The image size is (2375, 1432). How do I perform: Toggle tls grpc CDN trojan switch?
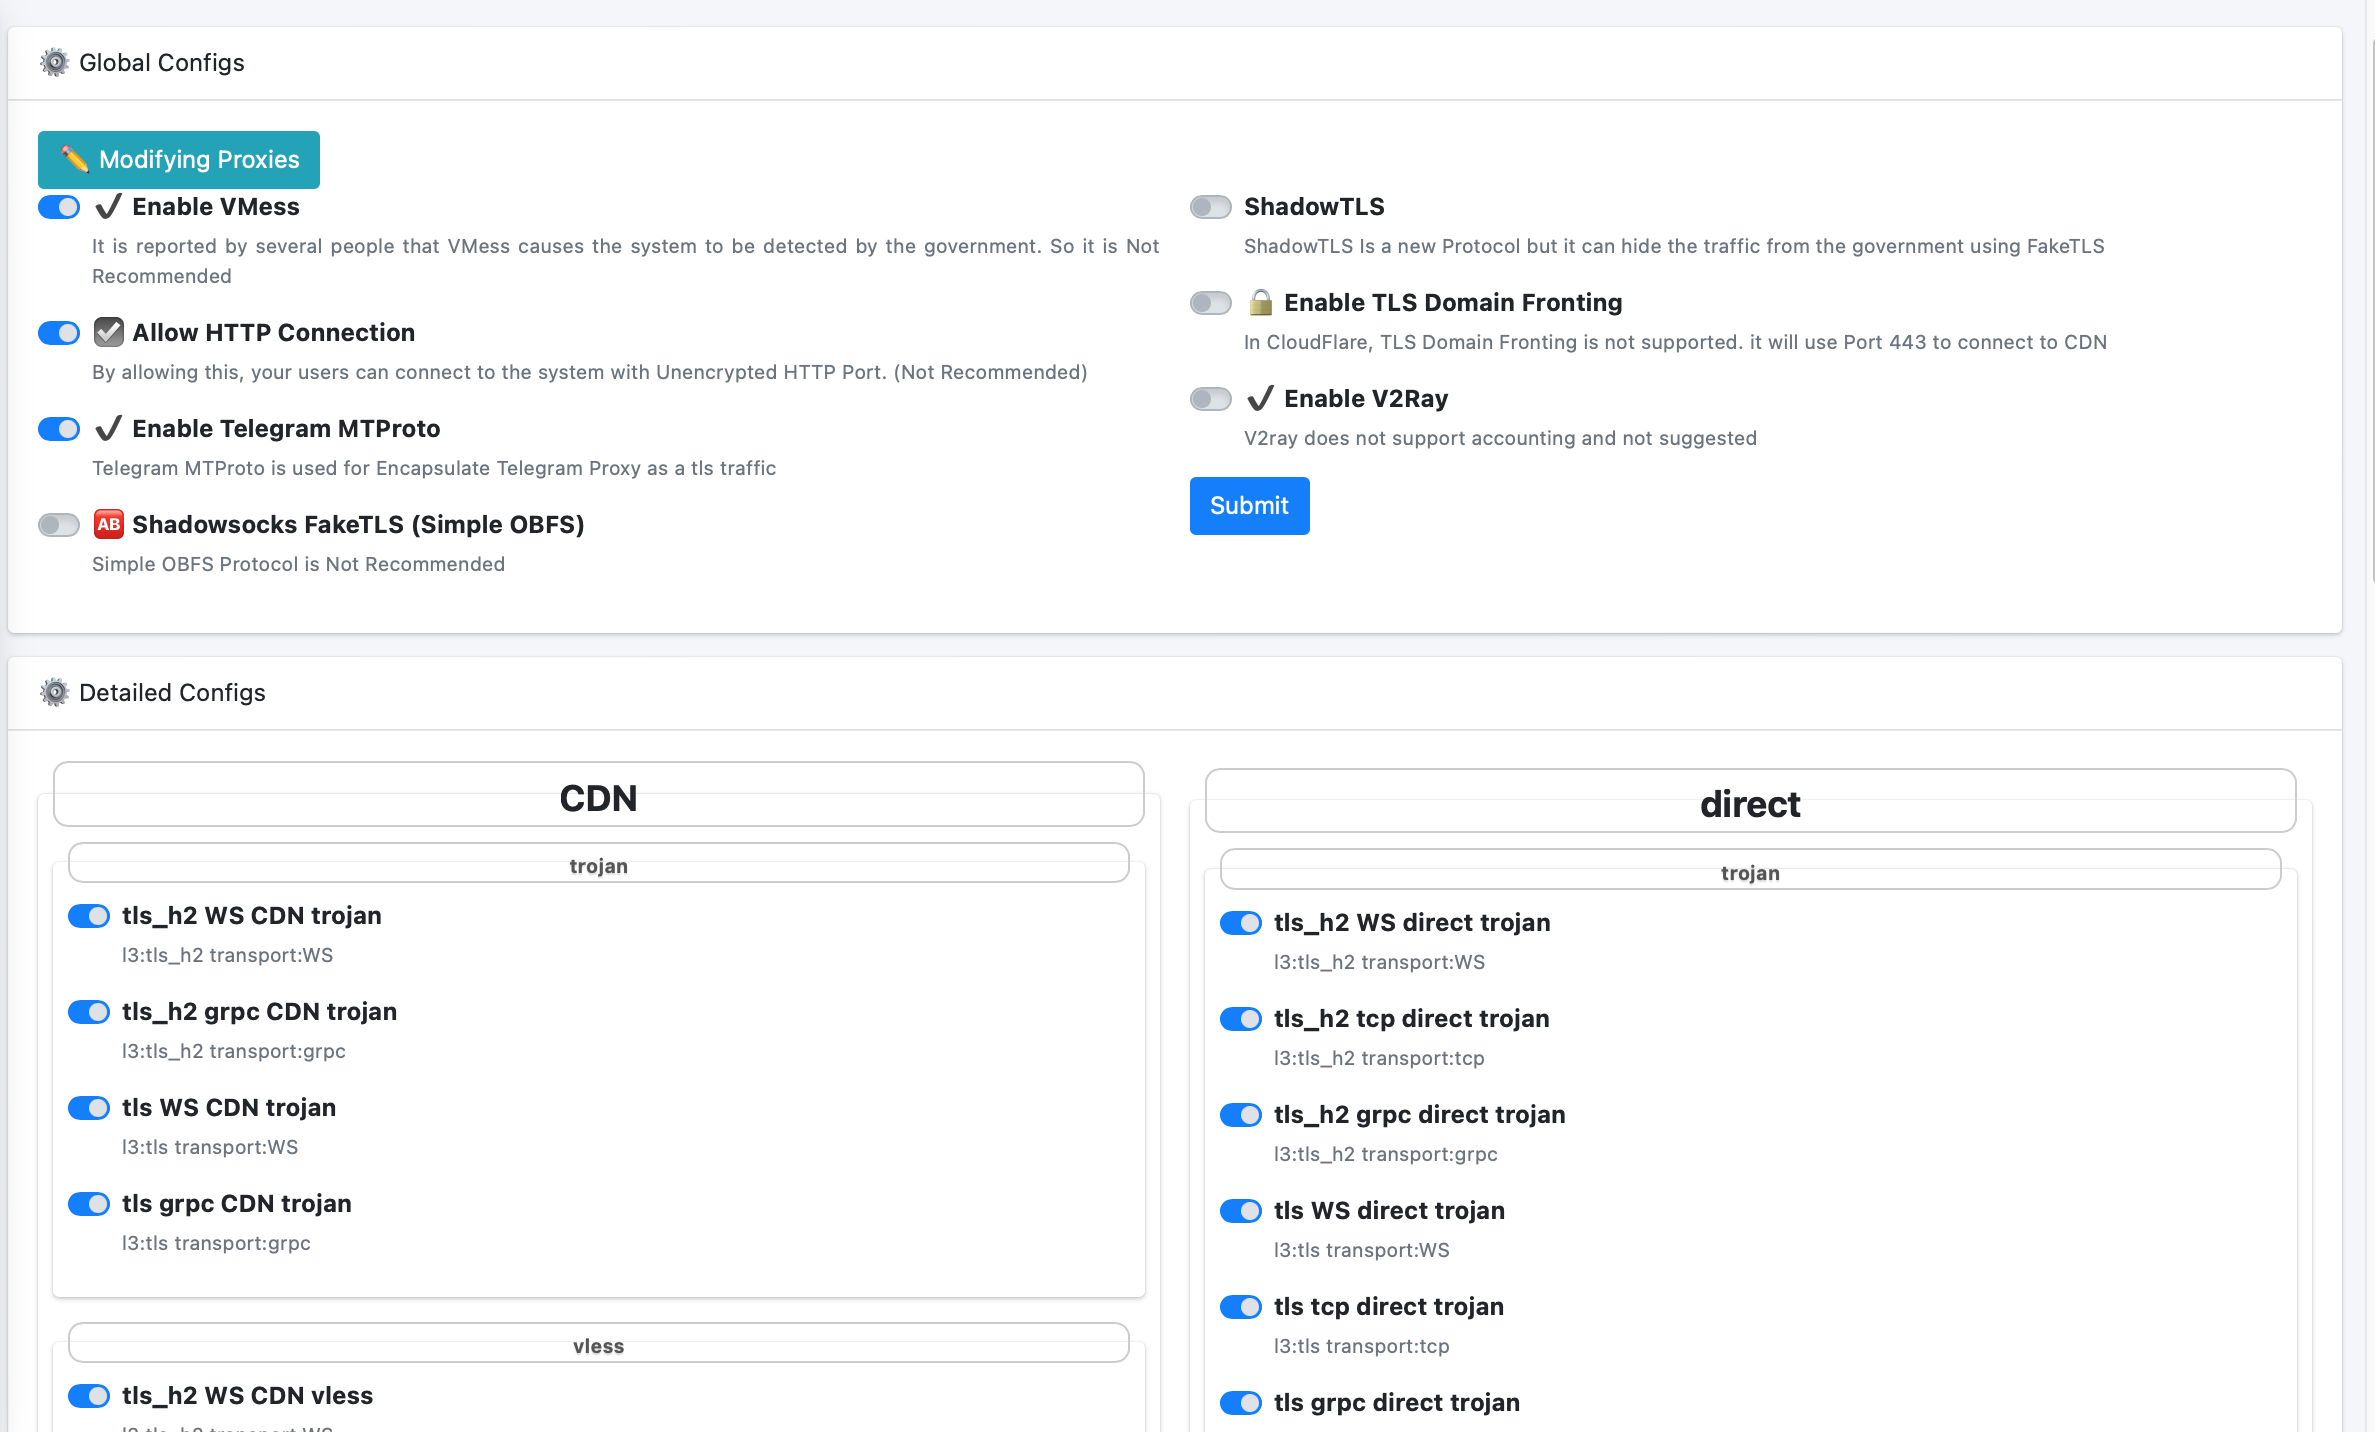[89, 1204]
